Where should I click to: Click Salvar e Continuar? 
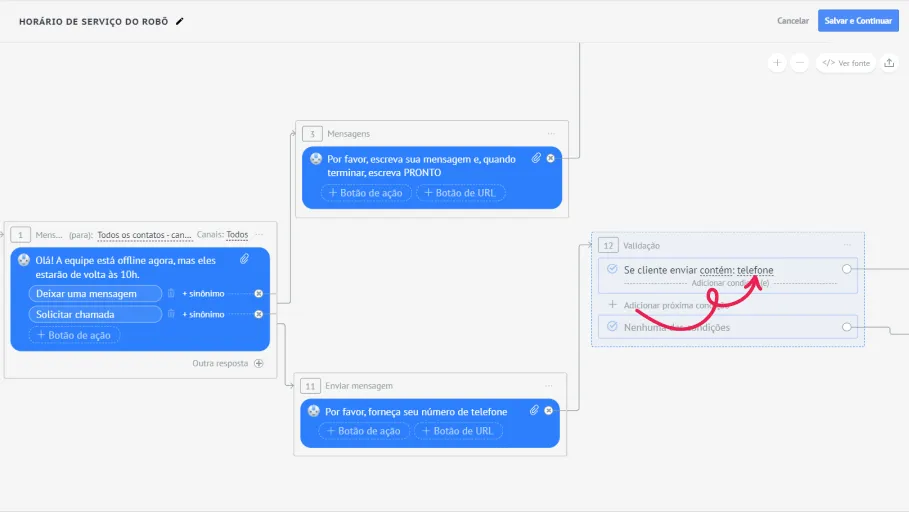pyautogui.click(x=858, y=21)
